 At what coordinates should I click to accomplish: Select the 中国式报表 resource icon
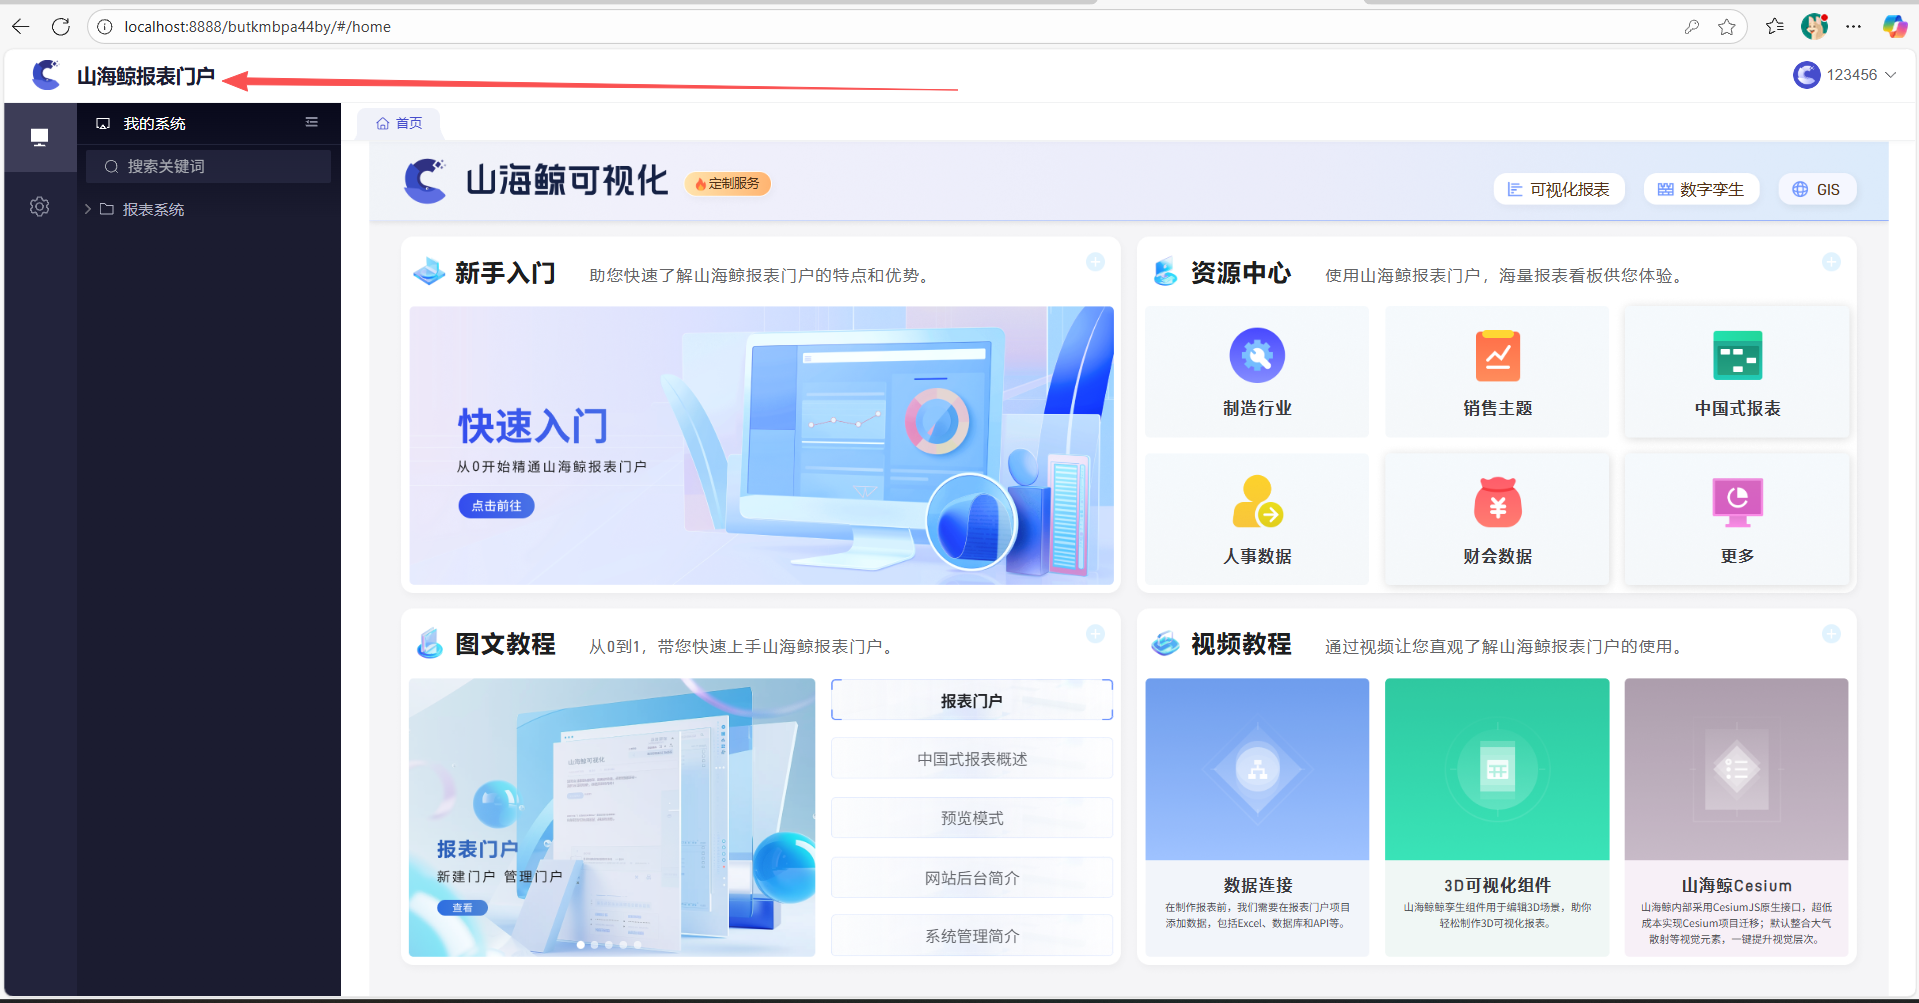click(x=1737, y=356)
